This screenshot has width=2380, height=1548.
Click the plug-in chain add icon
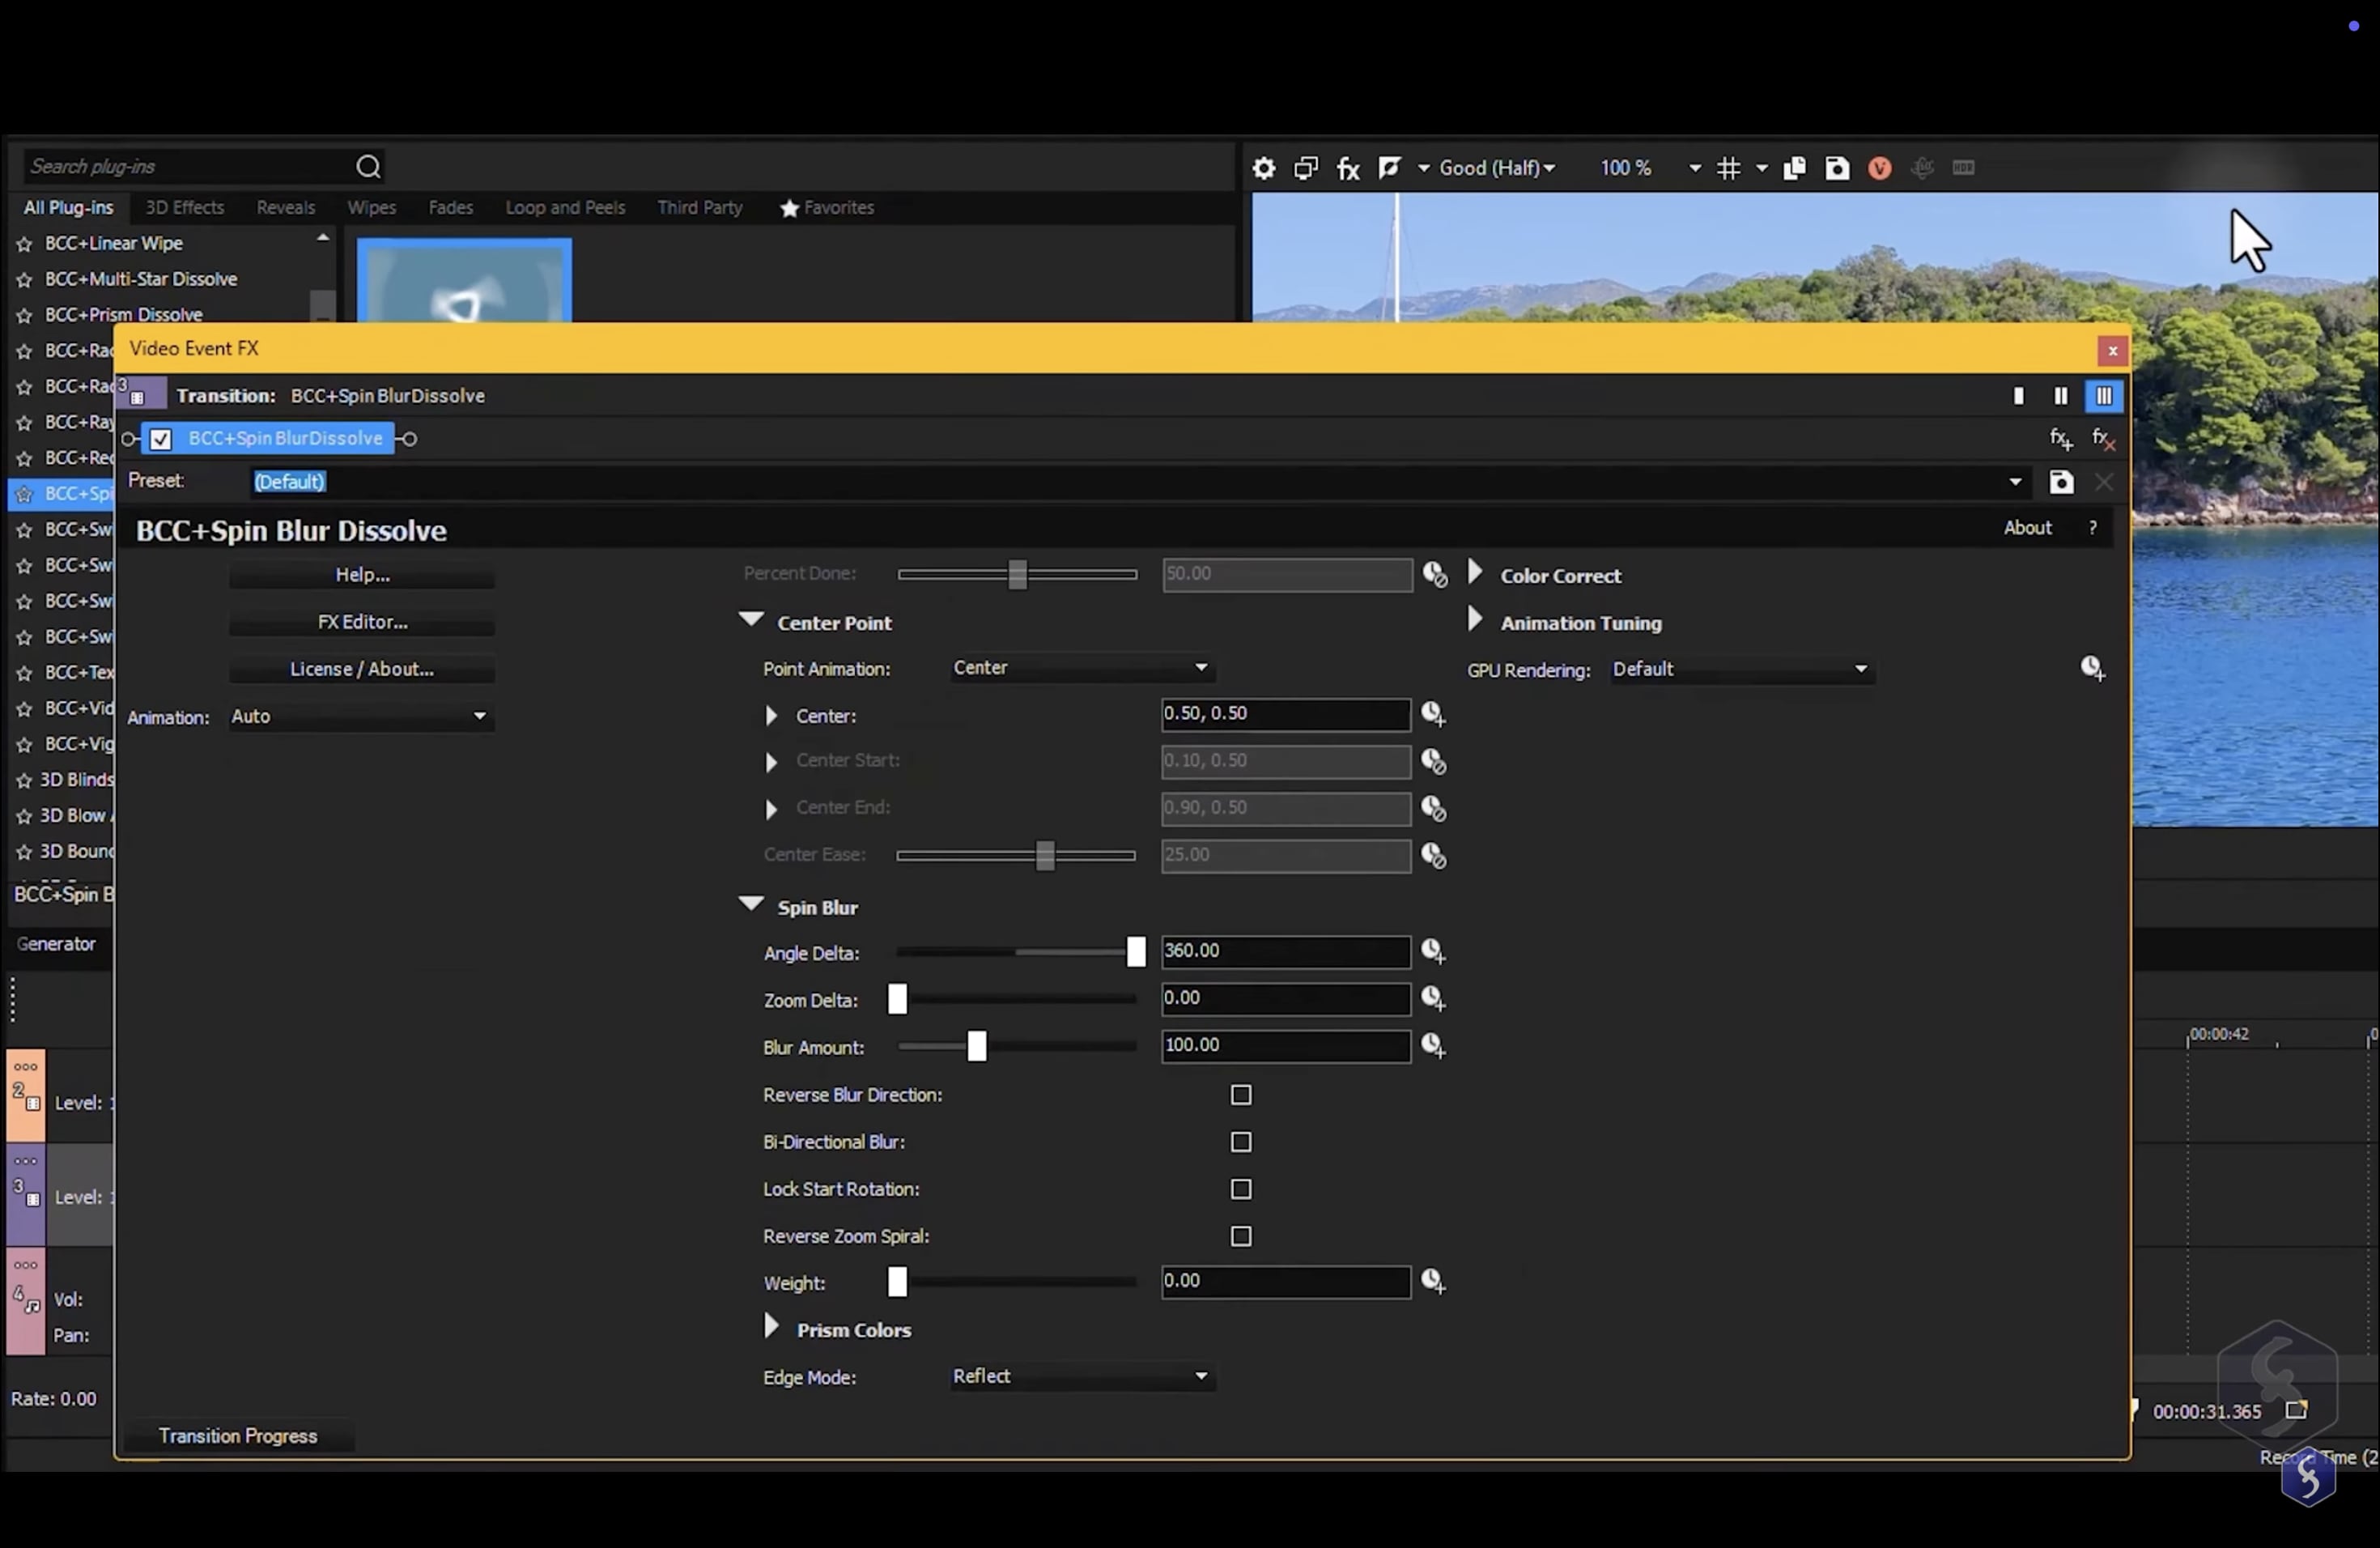click(2060, 439)
